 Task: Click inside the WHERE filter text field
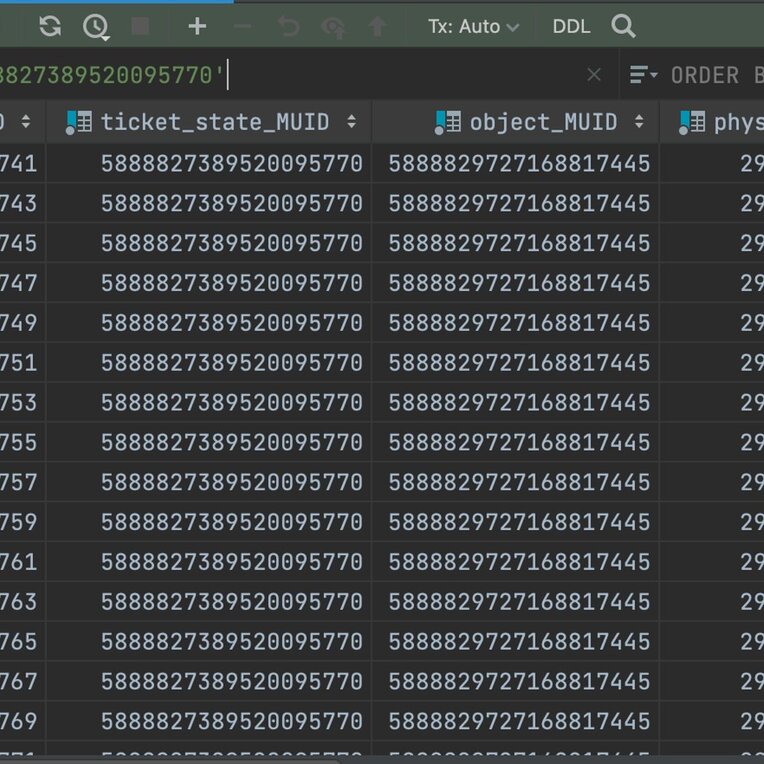400,75
